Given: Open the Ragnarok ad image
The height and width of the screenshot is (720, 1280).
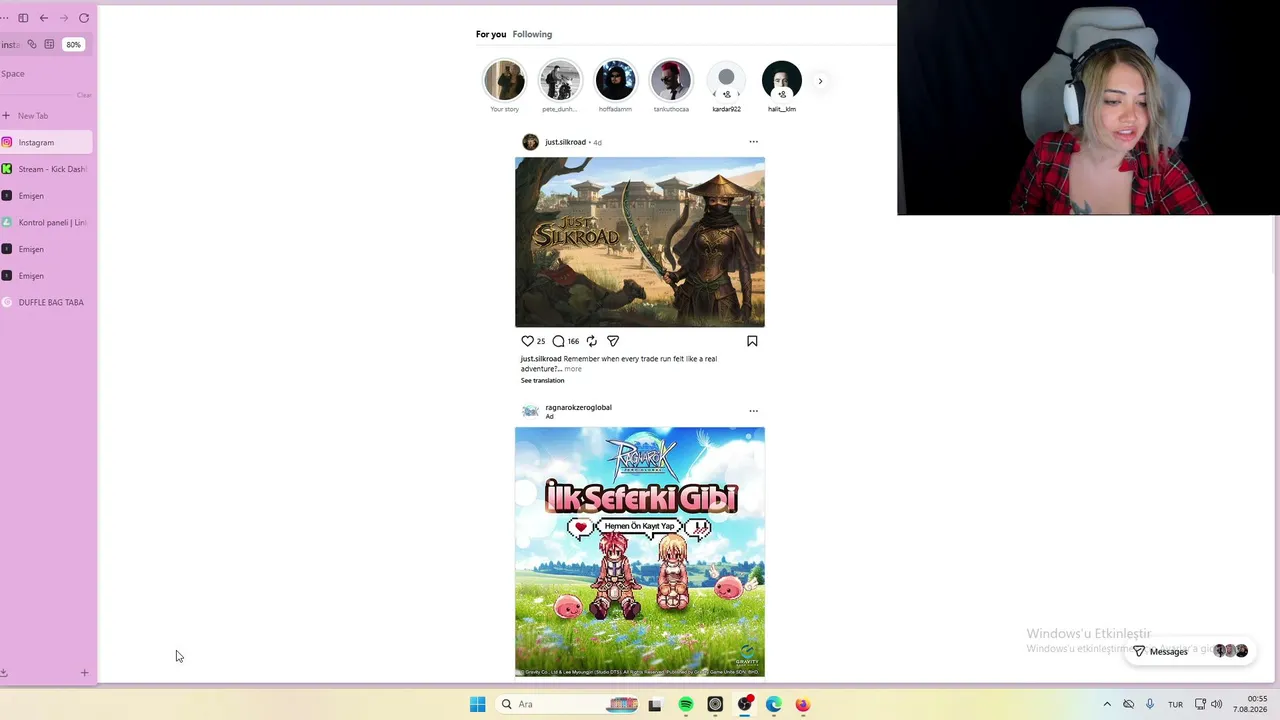Looking at the screenshot, I should (640, 552).
